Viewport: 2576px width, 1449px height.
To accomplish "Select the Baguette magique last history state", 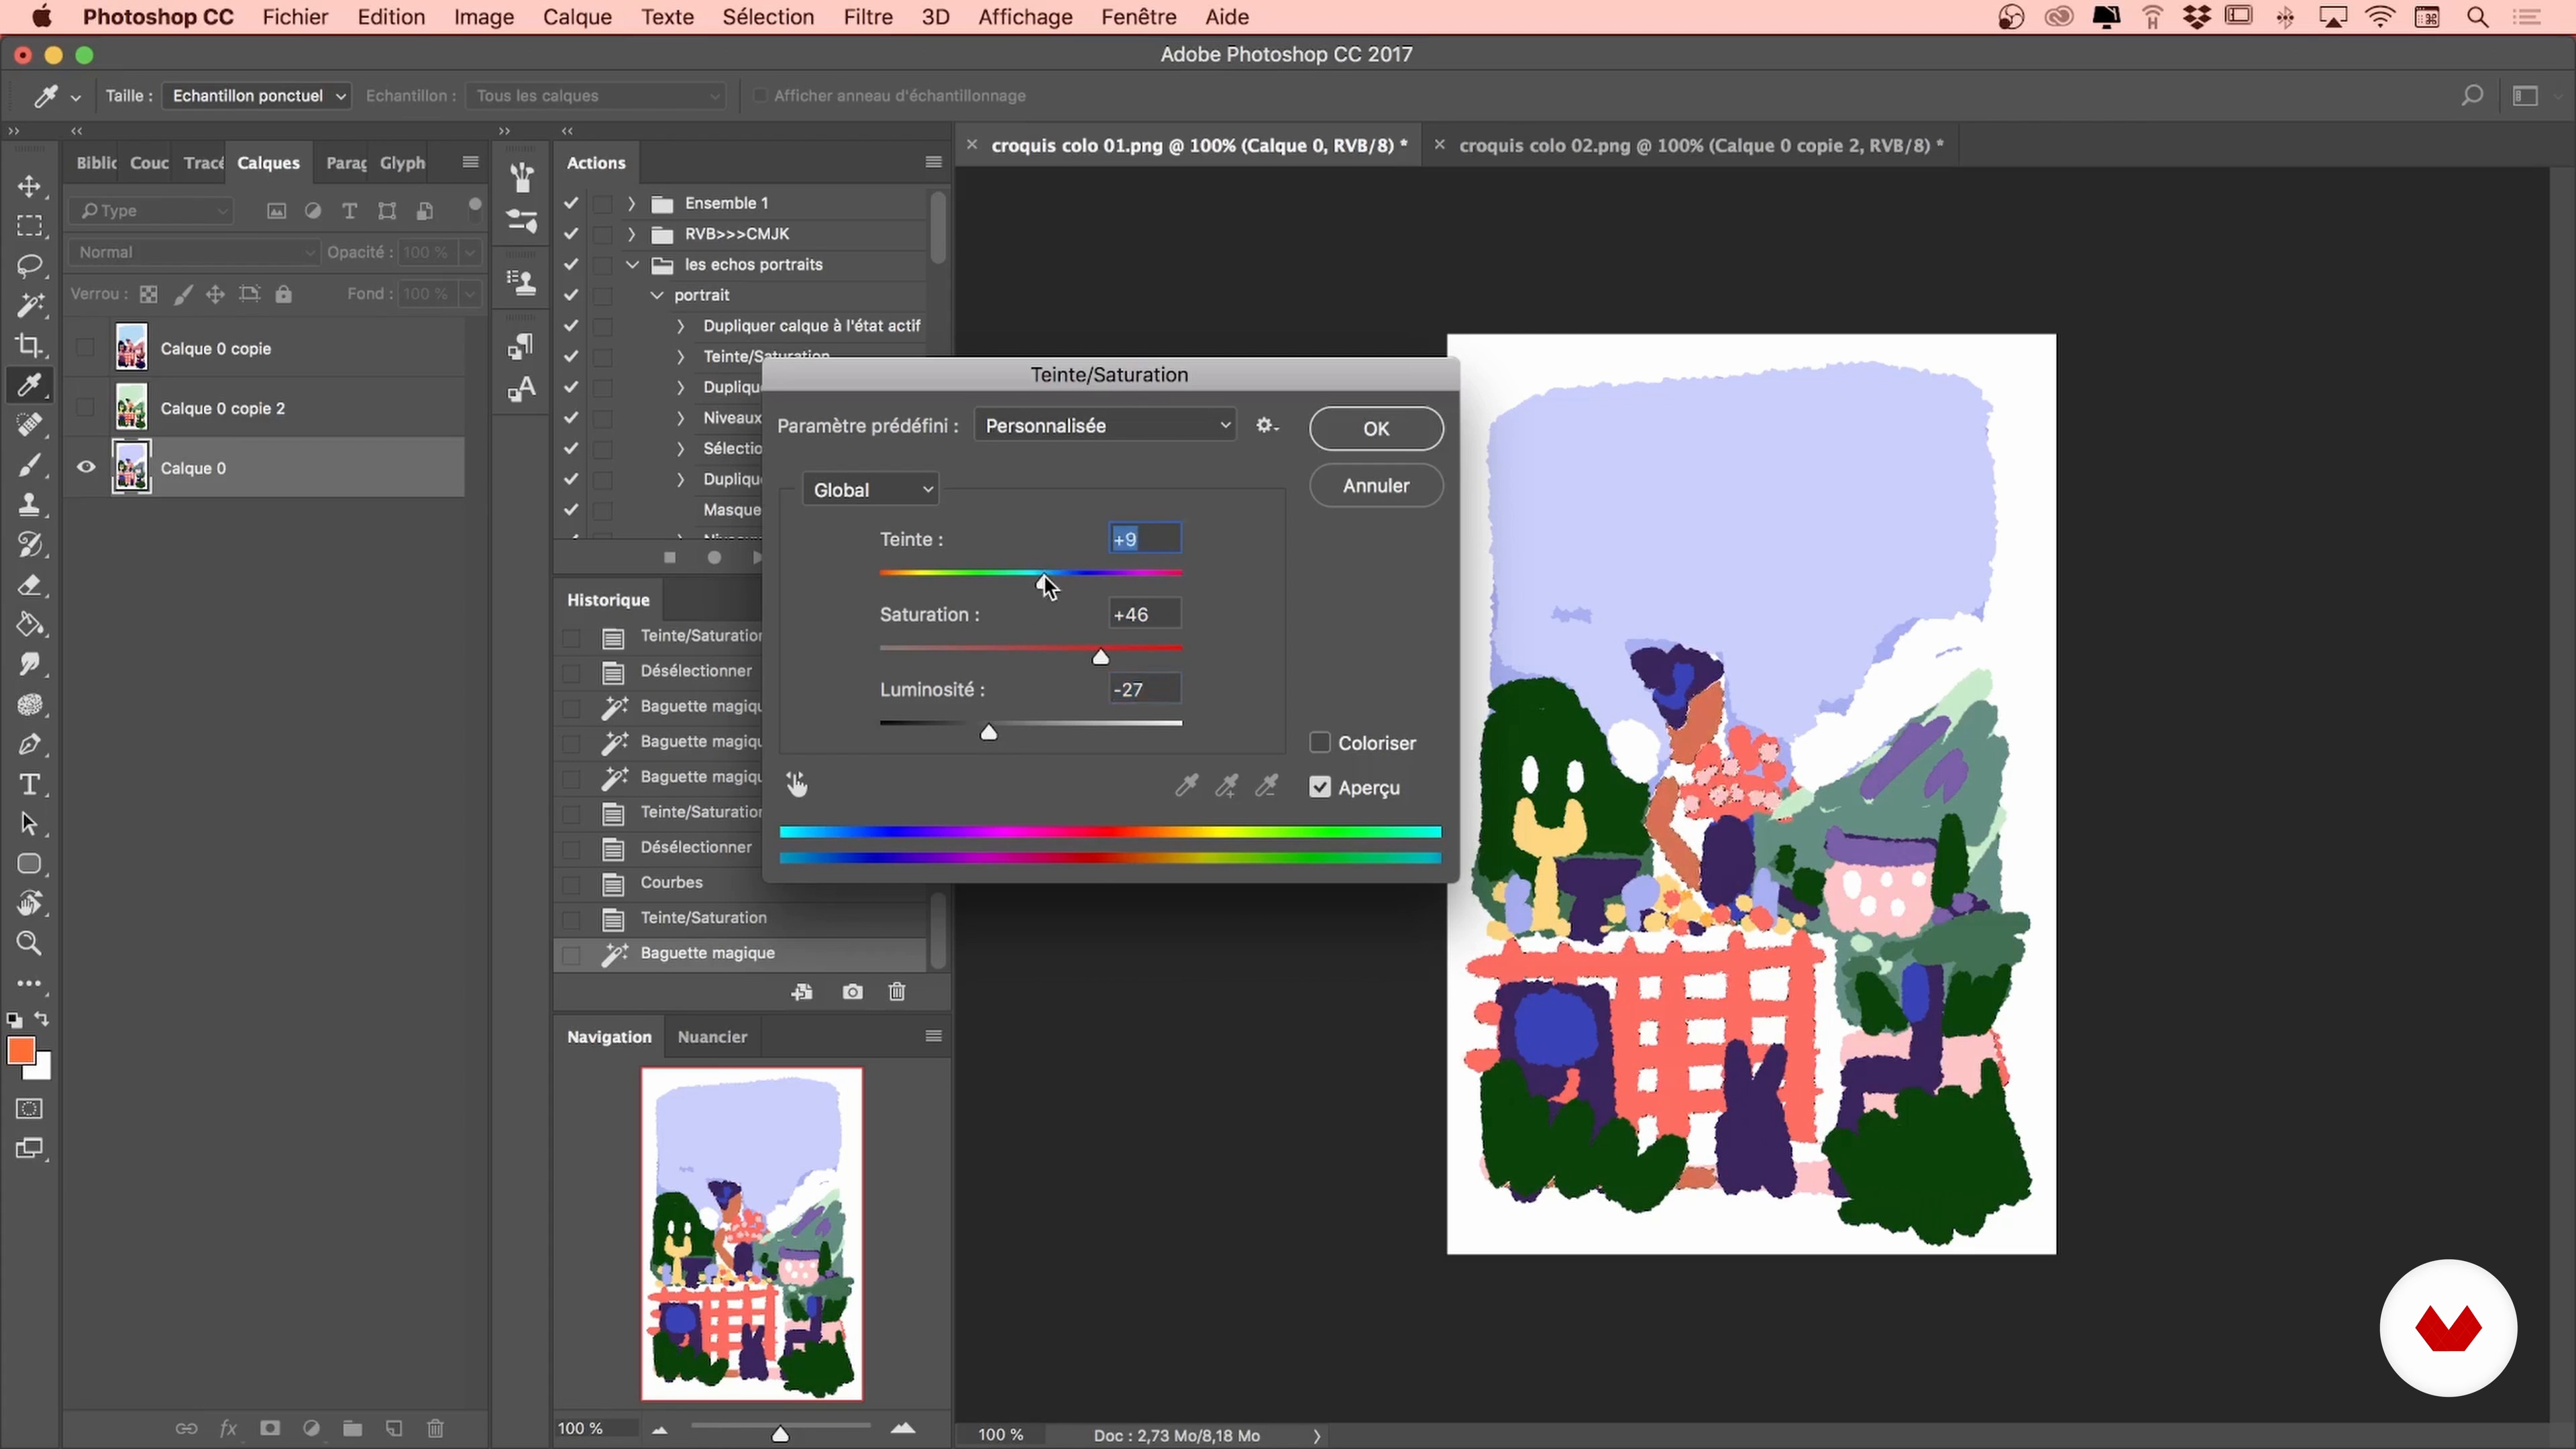I will (740, 953).
